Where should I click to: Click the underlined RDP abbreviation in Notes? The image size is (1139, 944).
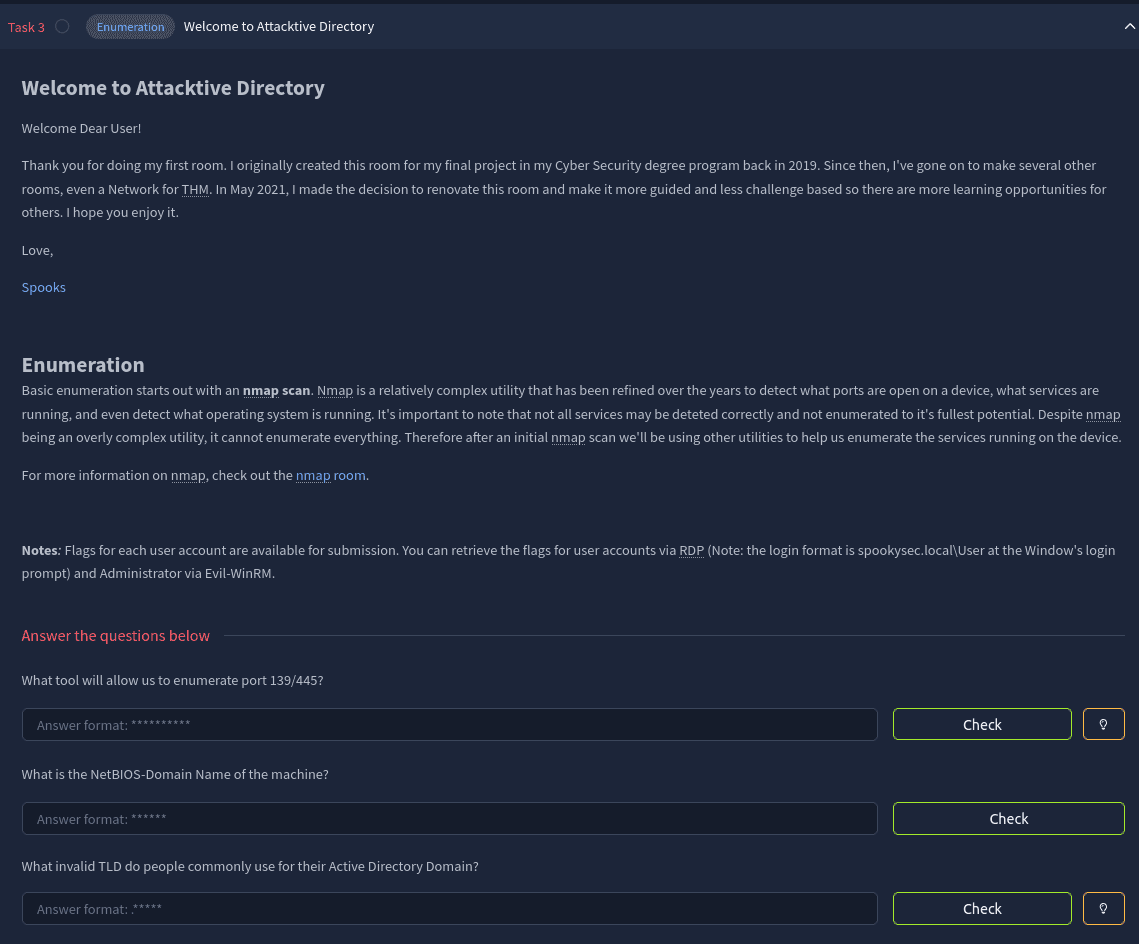[x=691, y=550]
